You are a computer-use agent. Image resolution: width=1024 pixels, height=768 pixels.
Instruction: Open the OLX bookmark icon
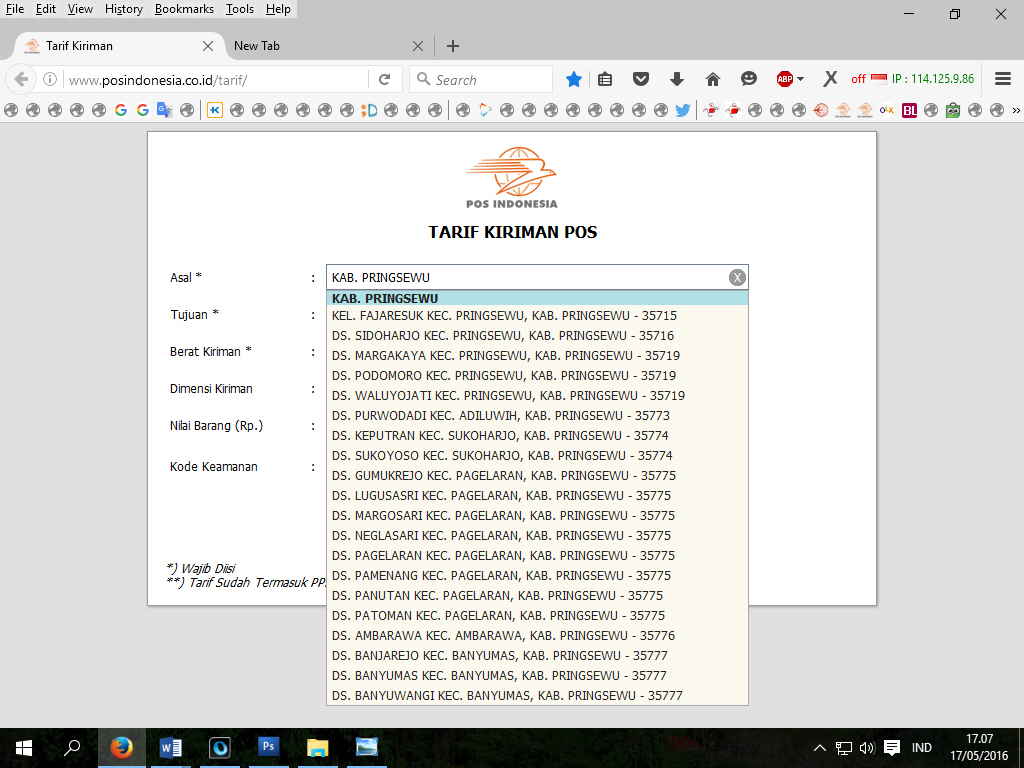[x=887, y=110]
